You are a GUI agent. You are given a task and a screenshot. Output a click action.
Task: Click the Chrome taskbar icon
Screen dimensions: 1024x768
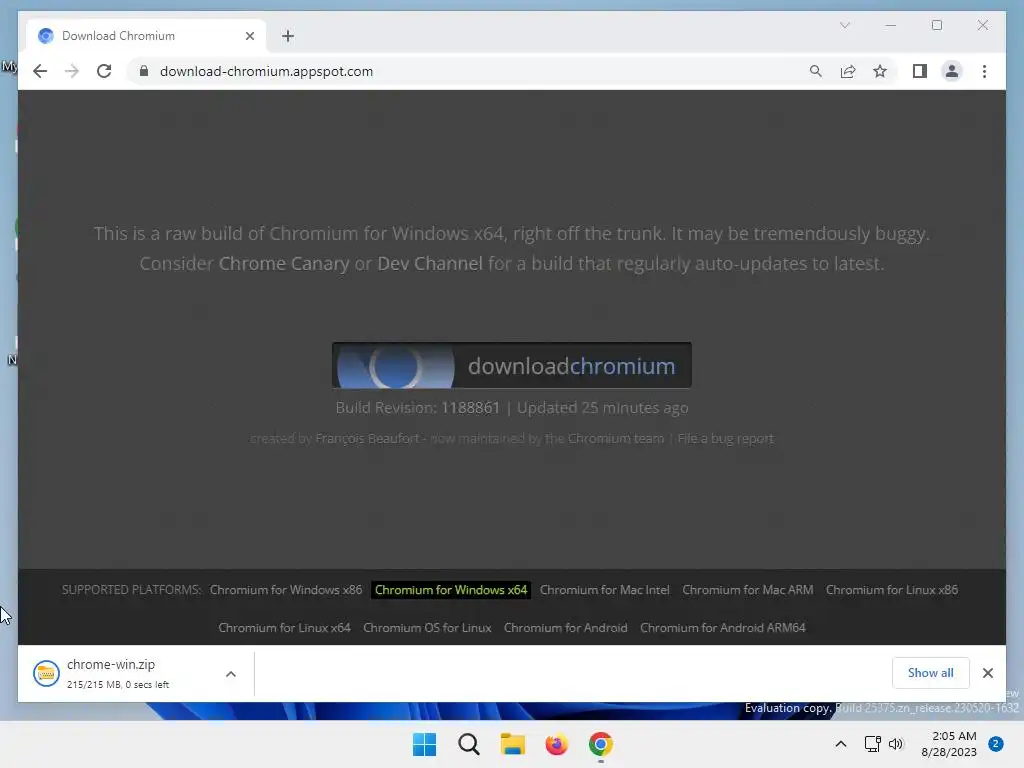point(600,744)
